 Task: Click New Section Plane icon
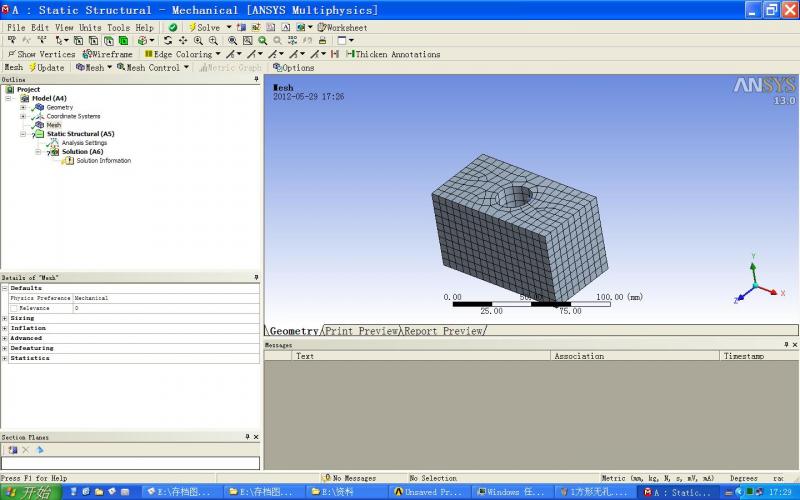[x=12, y=449]
